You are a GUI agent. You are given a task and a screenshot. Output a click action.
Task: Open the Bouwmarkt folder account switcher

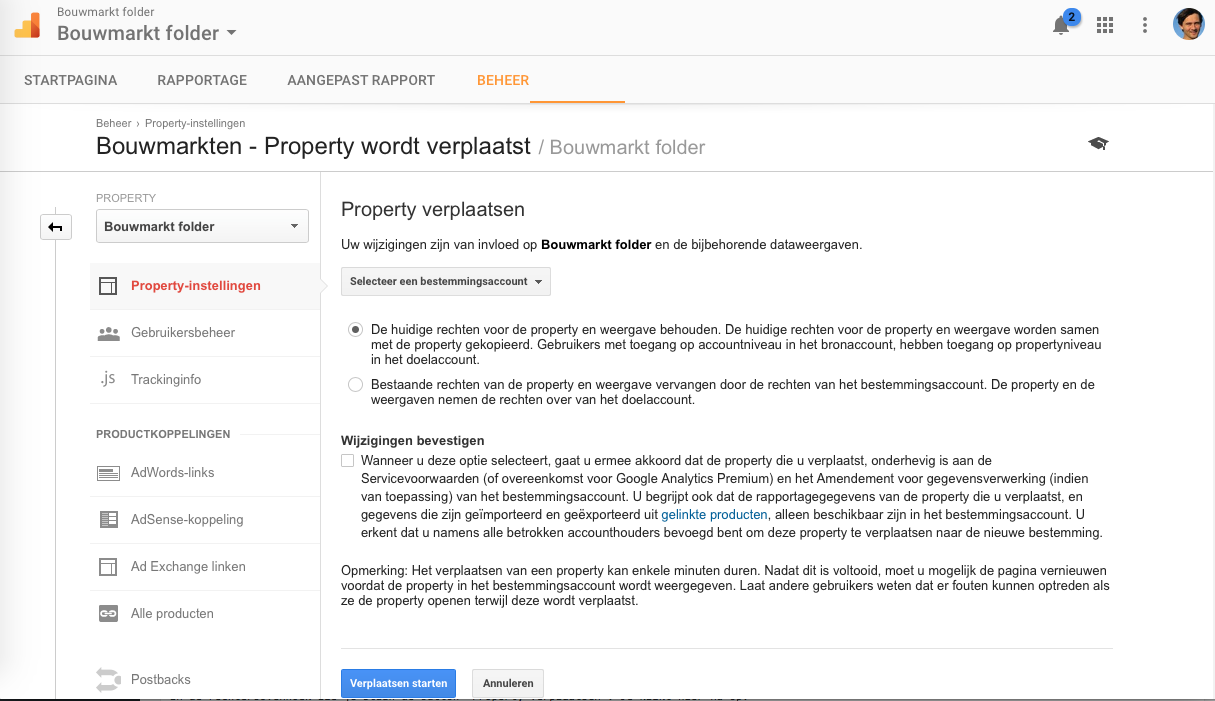[x=147, y=33]
